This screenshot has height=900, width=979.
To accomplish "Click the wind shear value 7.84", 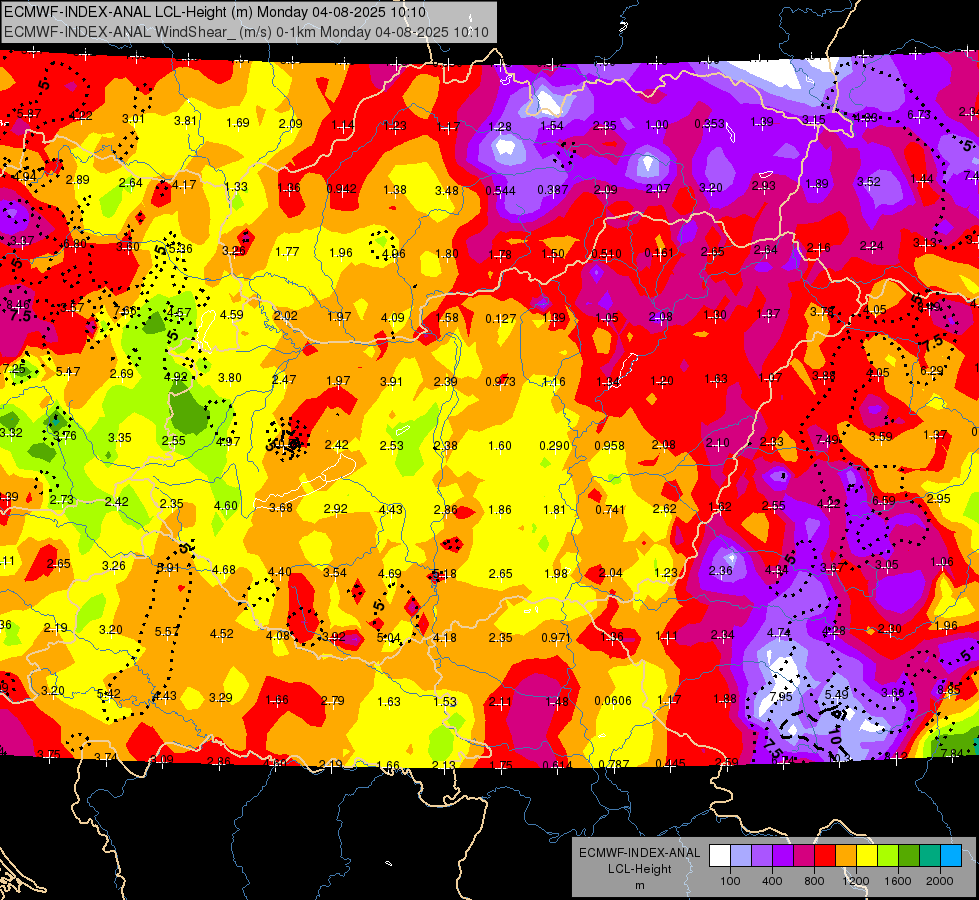I will [x=953, y=753].
